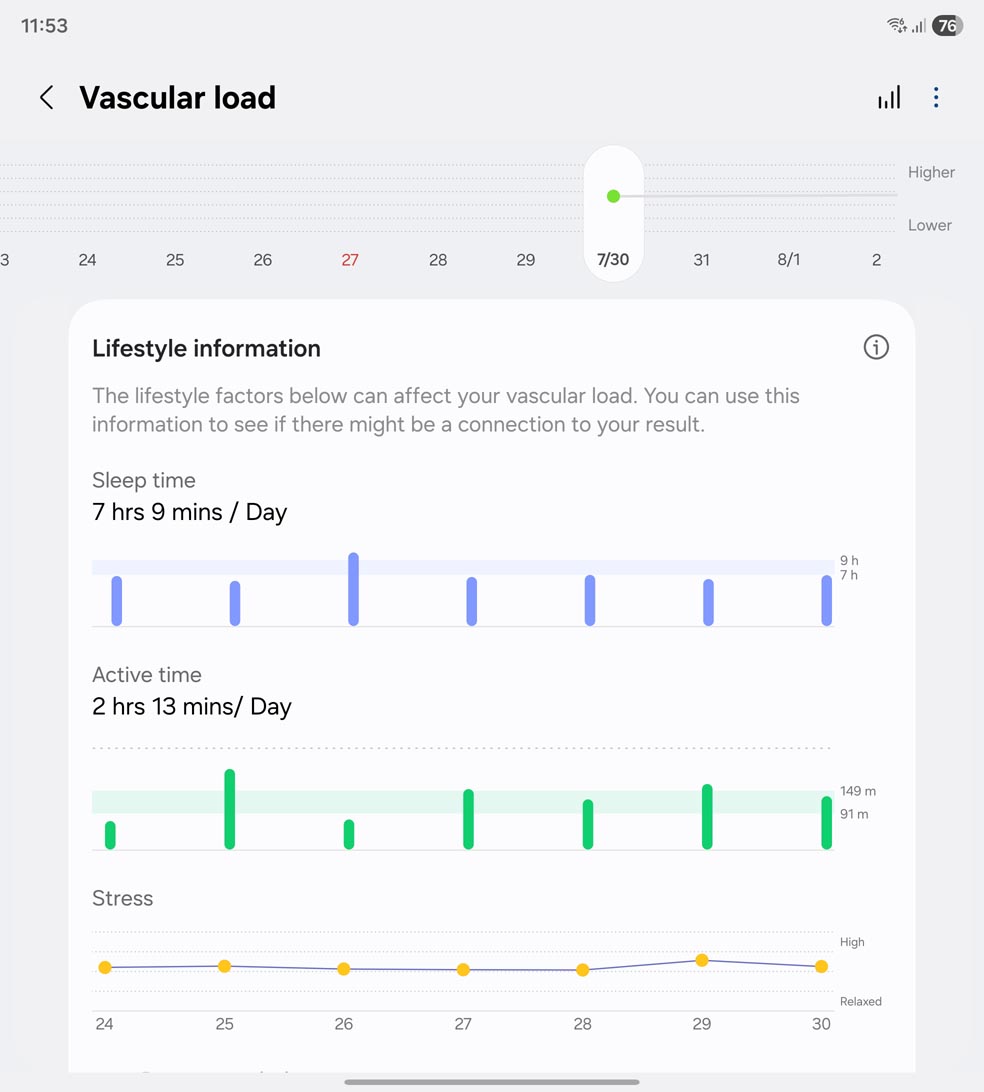Open the three-dot more options menu
The image size is (984, 1092).
[x=936, y=97]
